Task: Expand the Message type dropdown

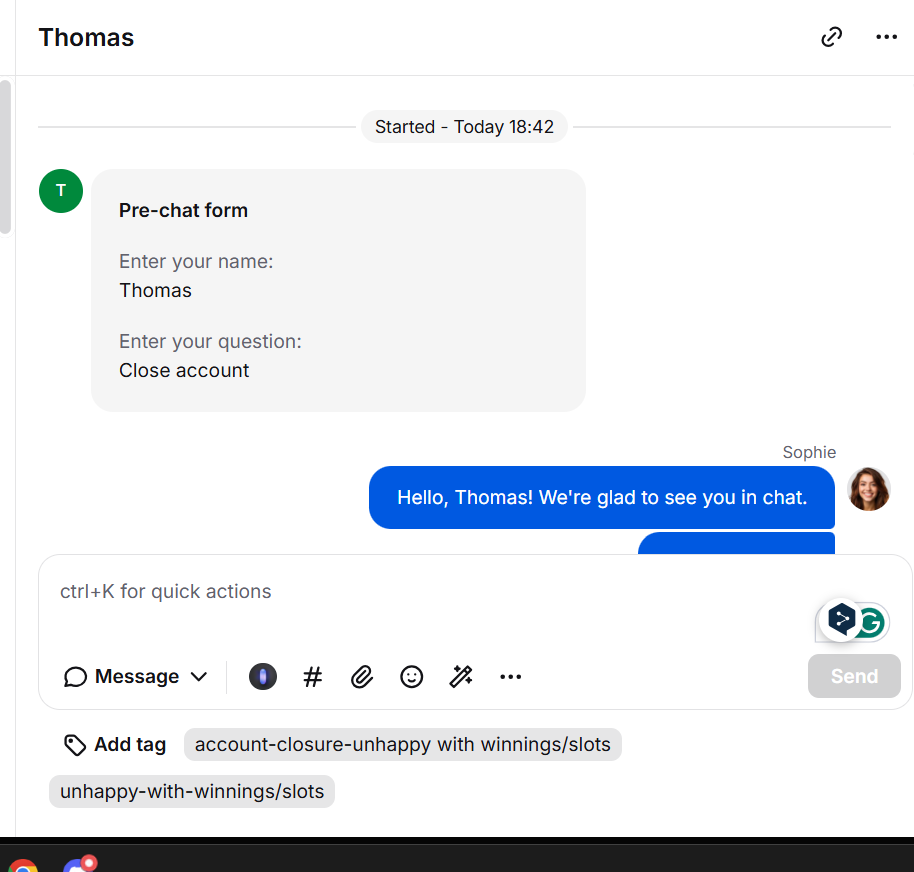Action: pos(136,677)
